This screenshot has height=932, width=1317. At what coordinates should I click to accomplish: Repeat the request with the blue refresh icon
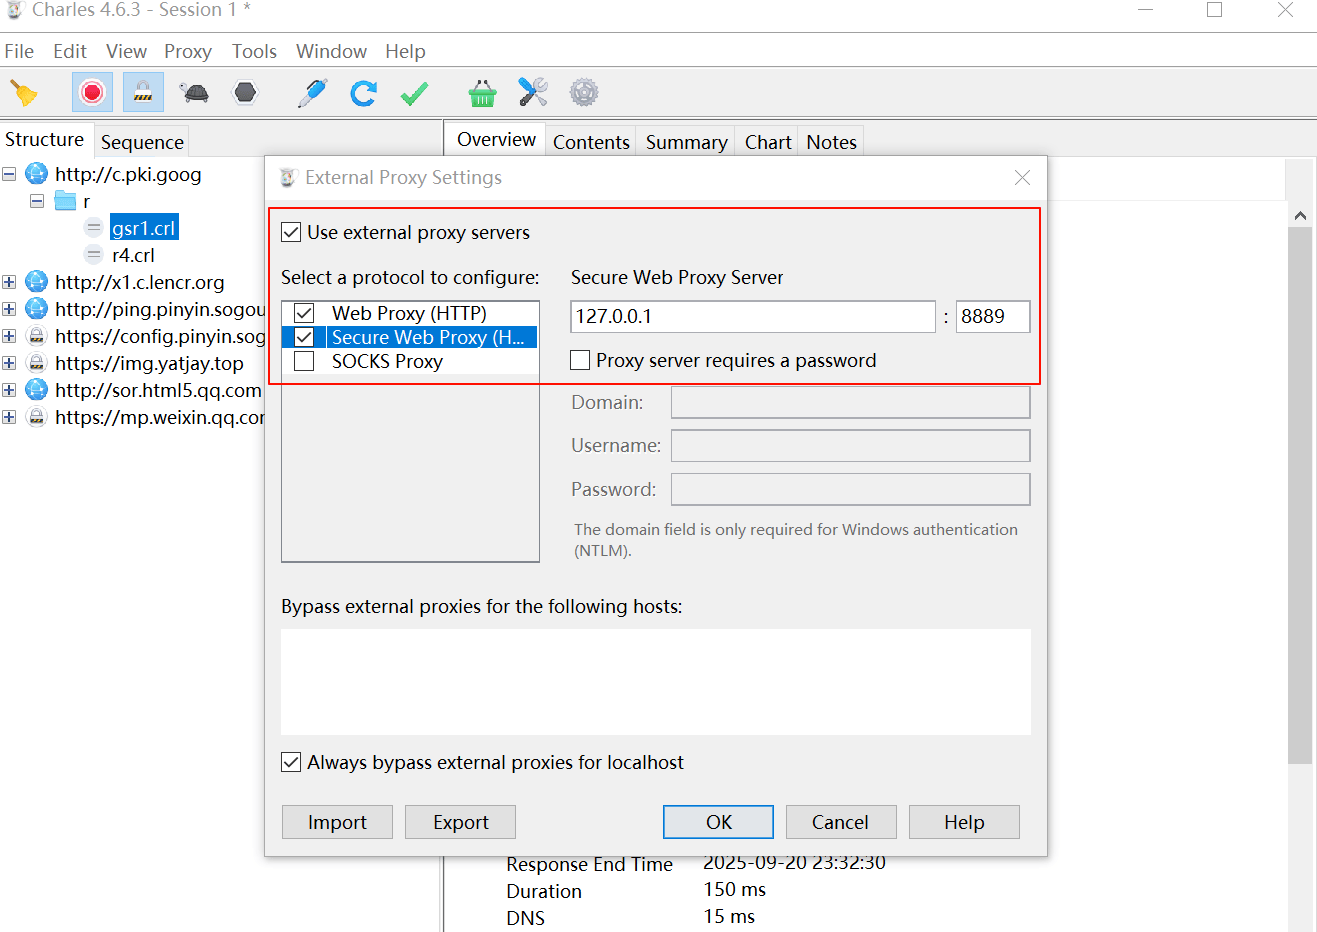(x=363, y=93)
